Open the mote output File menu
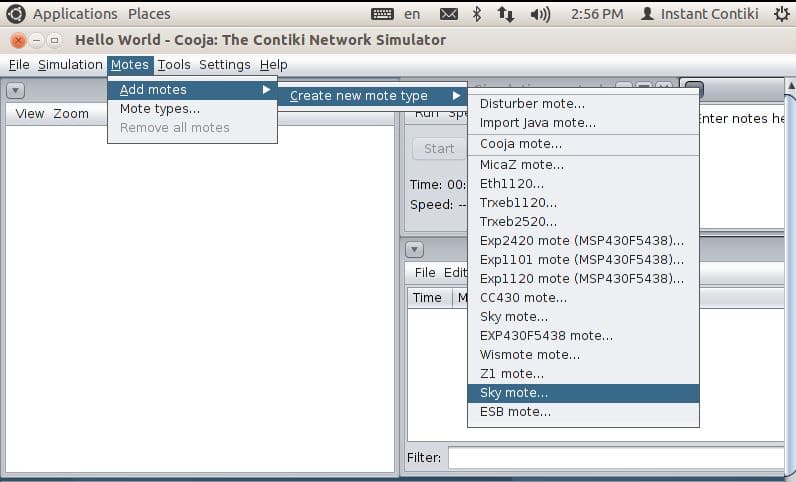The image size is (796, 482). pos(425,273)
